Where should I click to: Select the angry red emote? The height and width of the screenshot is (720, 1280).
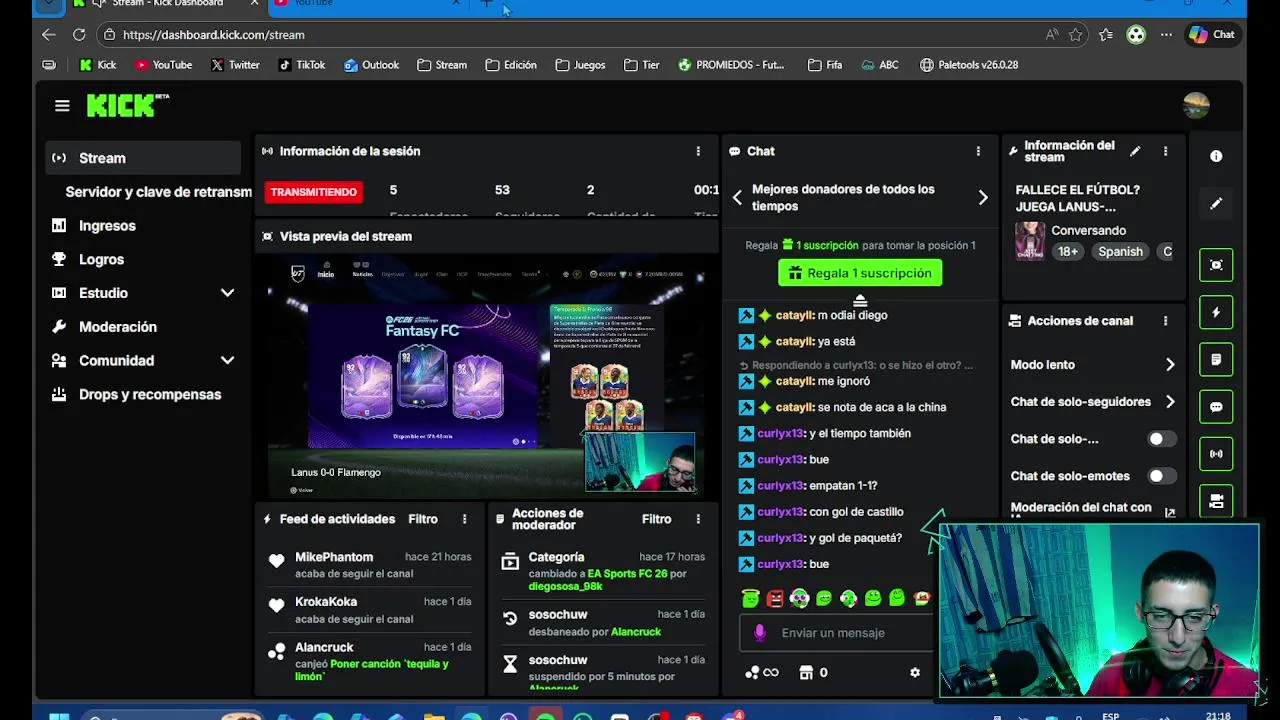pyautogui.click(x=775, y=598)
